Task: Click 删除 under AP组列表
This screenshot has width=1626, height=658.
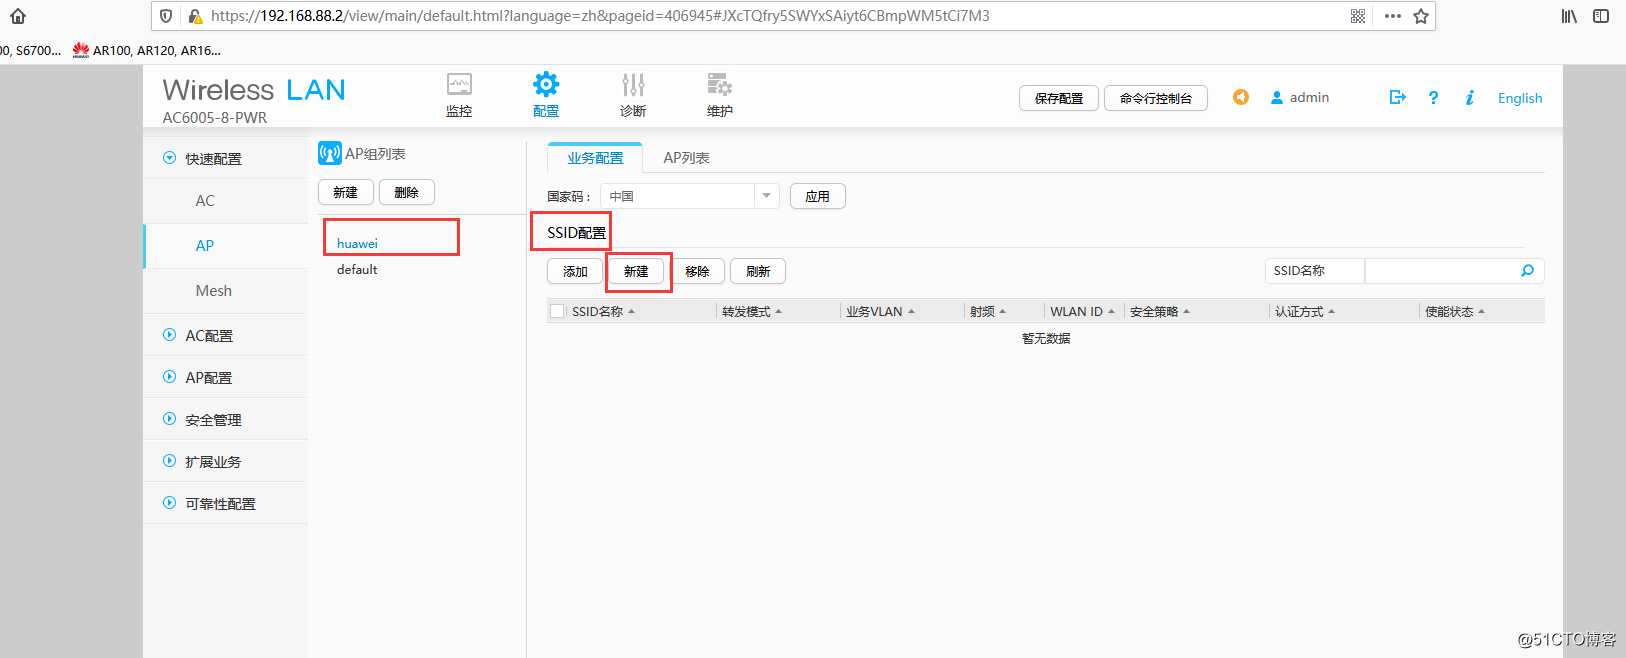Action: (406, 192)
